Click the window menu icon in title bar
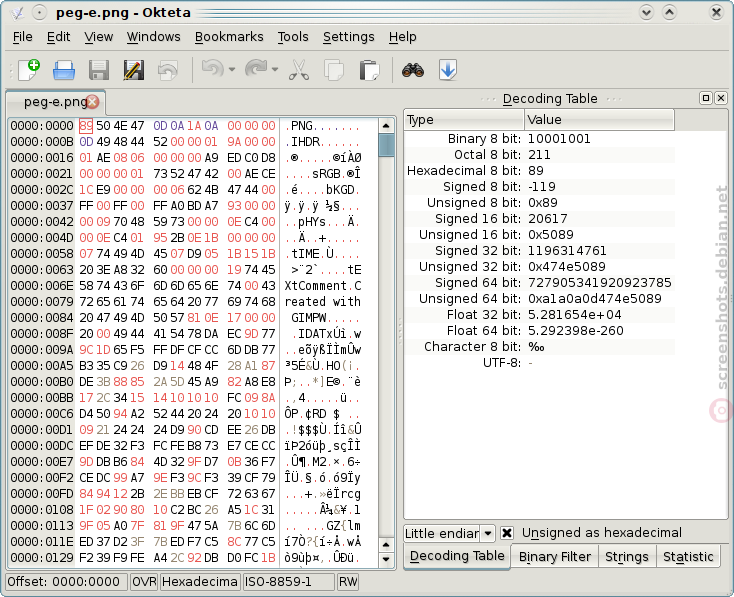This screenshot has height=597, width=734. [17, 13]
